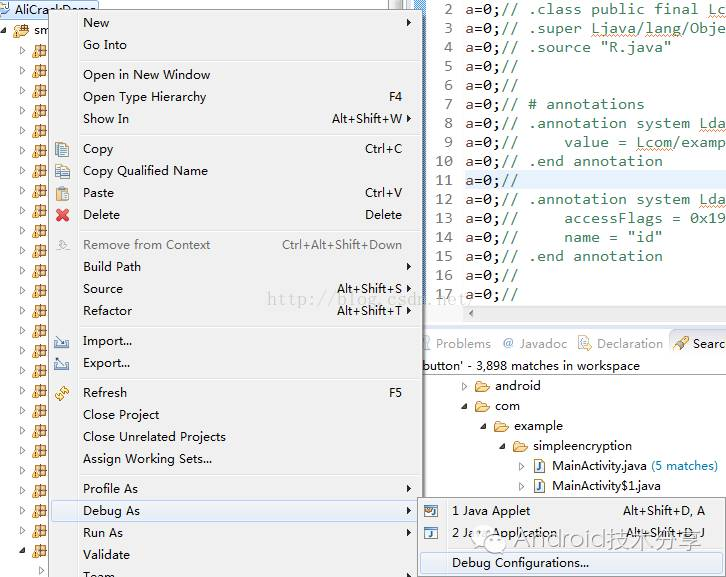Collapse the com folder in search results

point(464,407)
